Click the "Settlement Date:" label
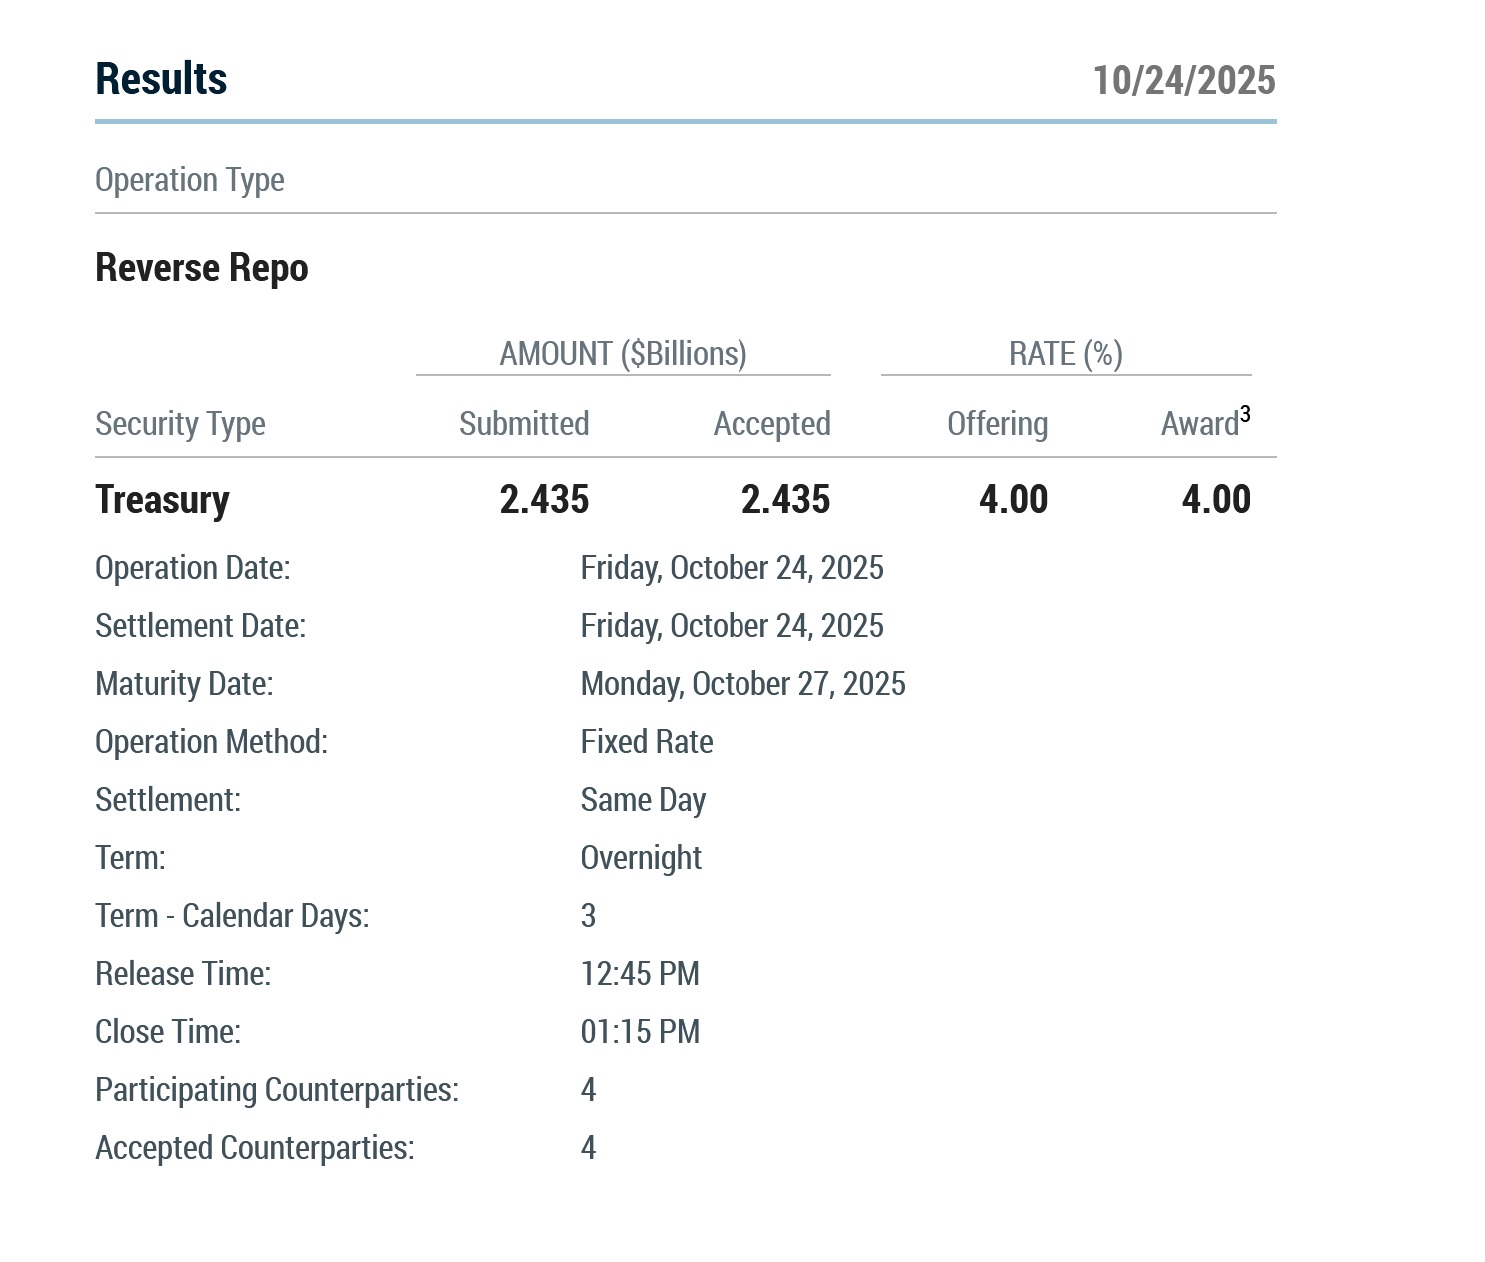The width and height of the screenshot is (1485, 1262). point(201,626)
